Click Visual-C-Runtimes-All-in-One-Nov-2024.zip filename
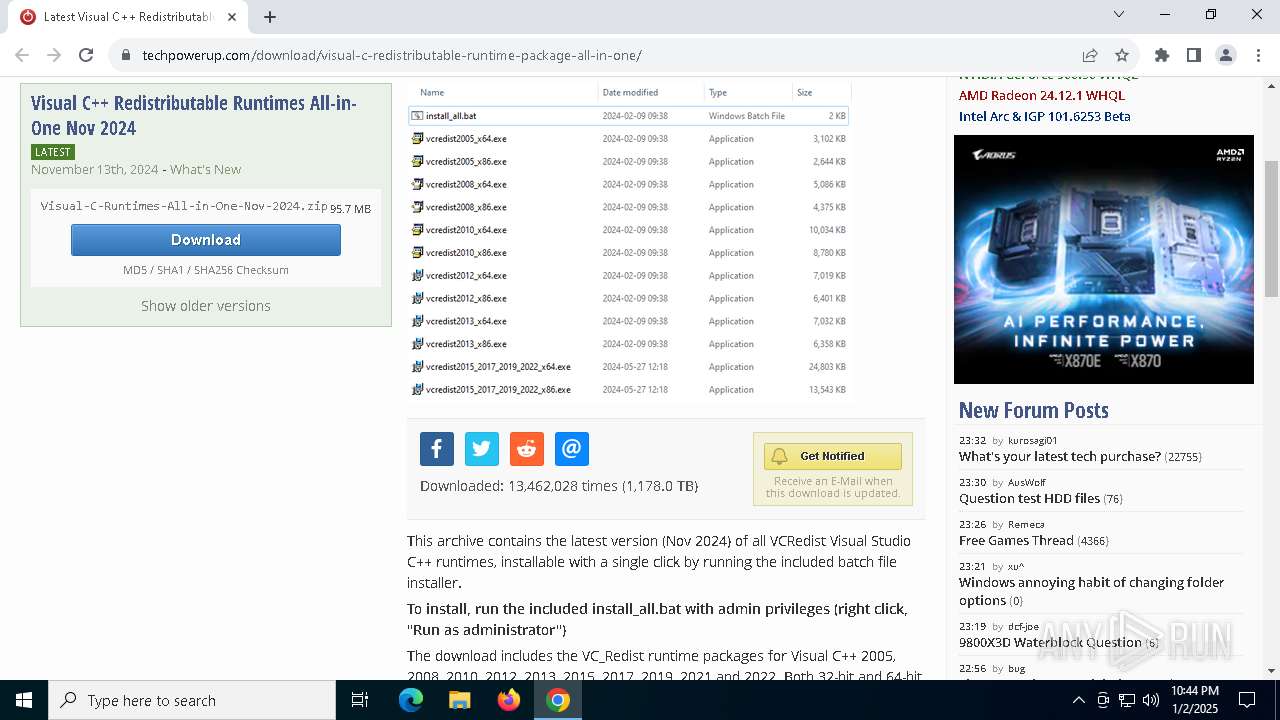The width and height of the screenshot is (1280, 720). (184, 206)
